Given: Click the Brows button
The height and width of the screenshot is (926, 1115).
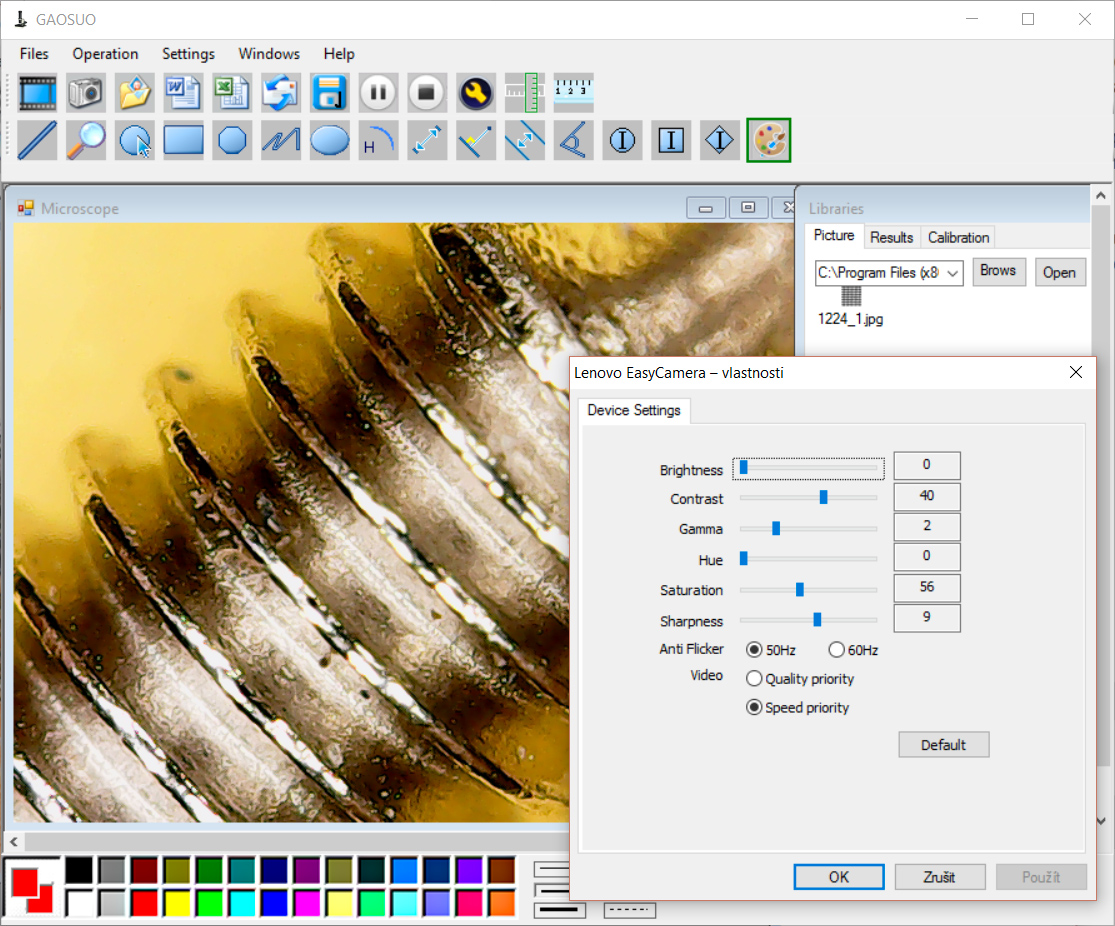Looking at the screenshot, I should coord(998,271).
